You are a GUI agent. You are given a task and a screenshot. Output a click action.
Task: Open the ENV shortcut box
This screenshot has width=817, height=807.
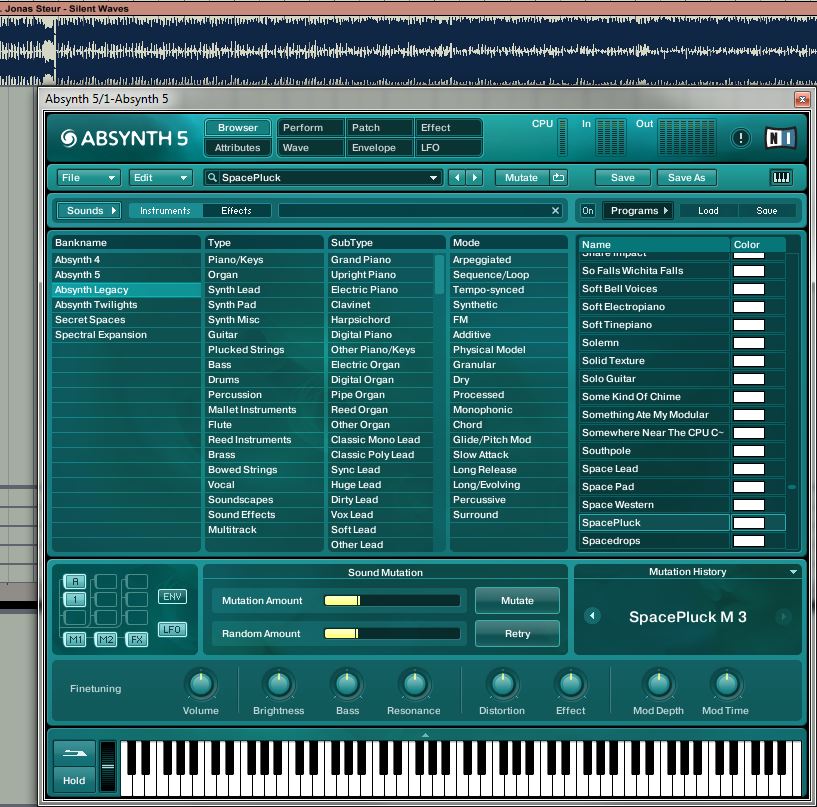[x=172, y=597]
